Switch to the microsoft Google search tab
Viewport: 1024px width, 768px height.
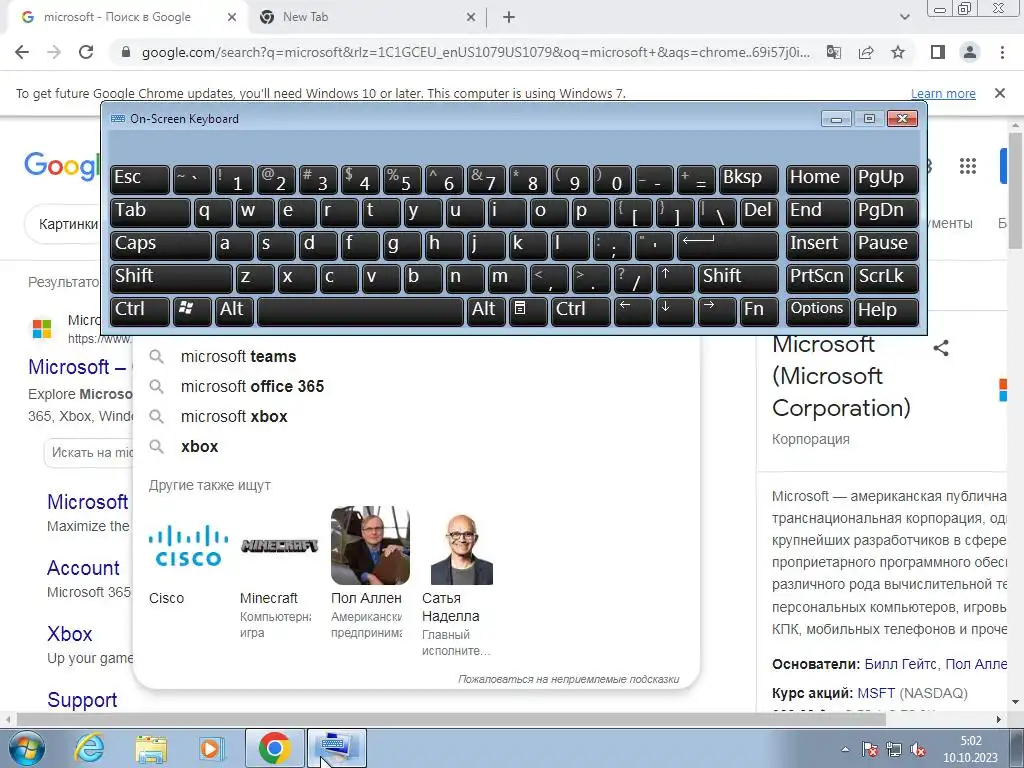pyautogui.click(x=118, y=18)
